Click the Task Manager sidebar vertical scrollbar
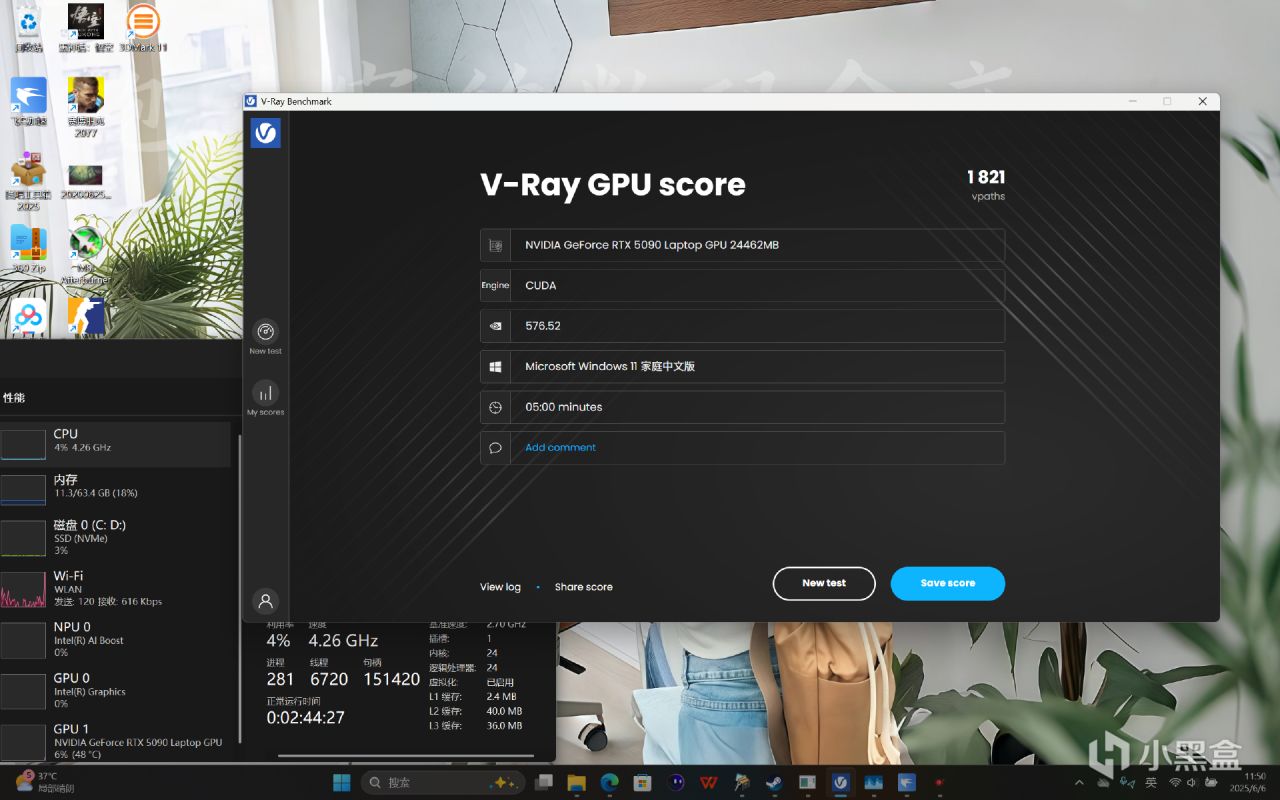The width and height of the screenshot is (1280, 800). [239, 590]
